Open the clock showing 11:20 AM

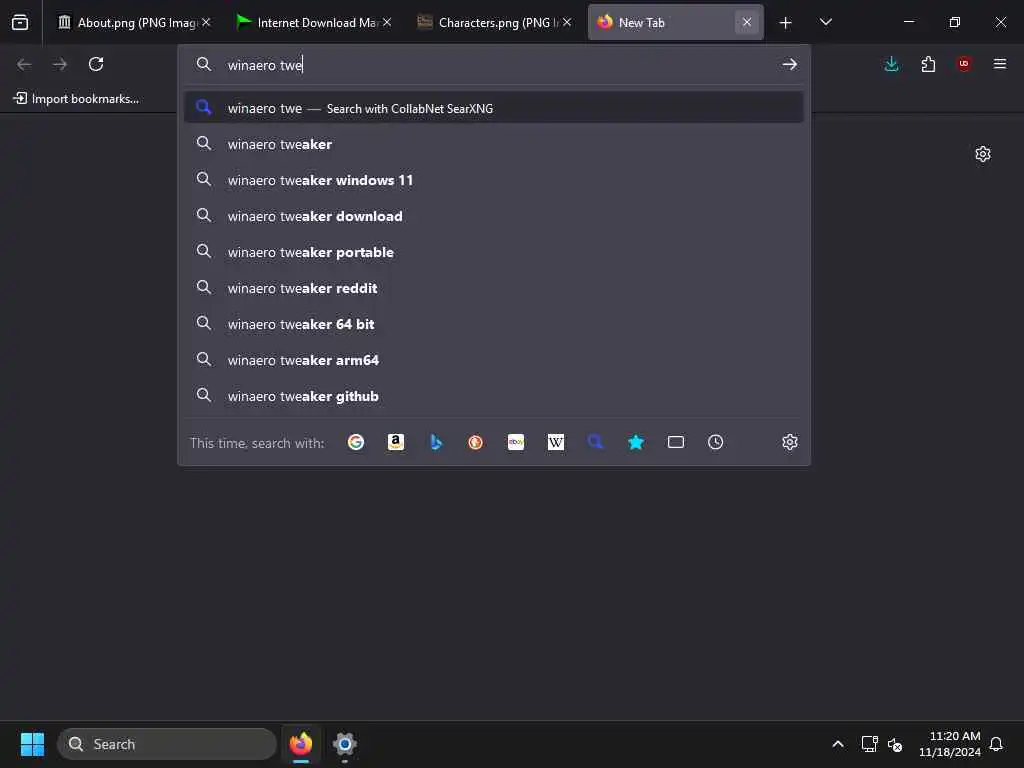click(950, 744)
